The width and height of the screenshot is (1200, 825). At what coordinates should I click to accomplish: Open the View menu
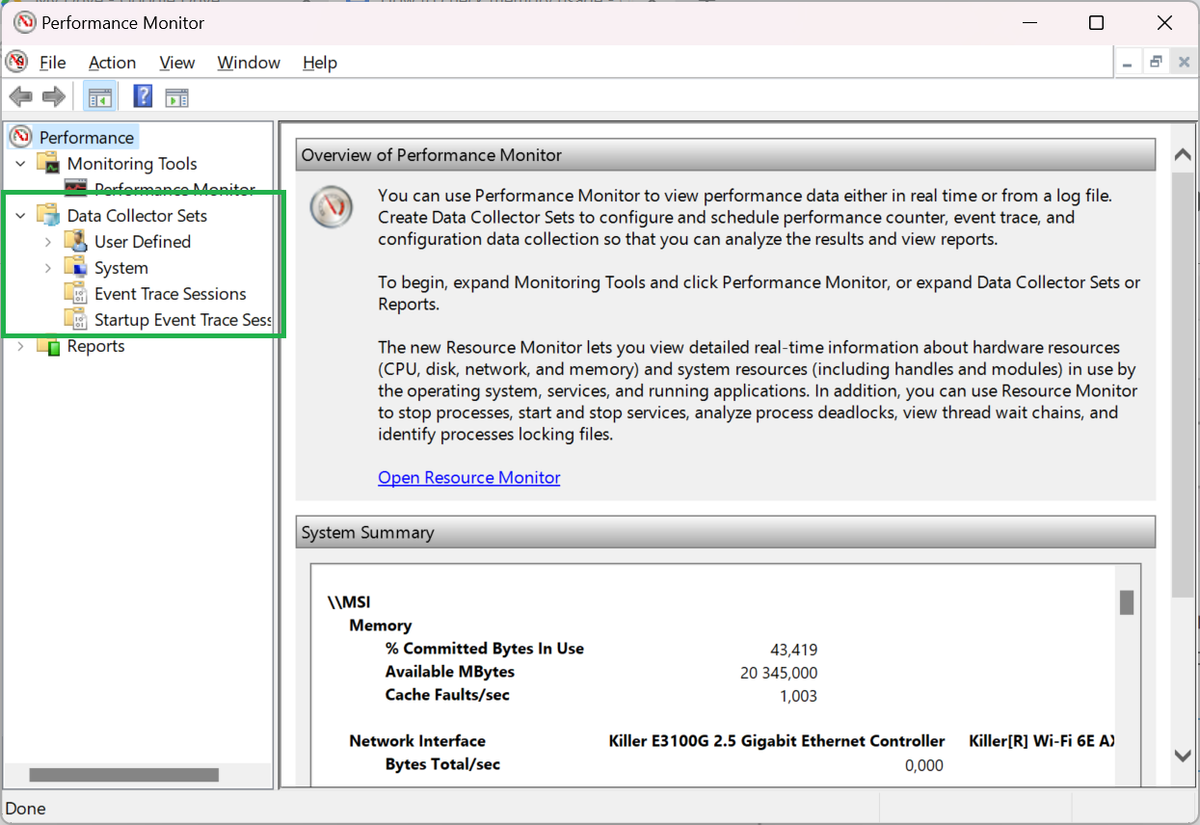177,62
